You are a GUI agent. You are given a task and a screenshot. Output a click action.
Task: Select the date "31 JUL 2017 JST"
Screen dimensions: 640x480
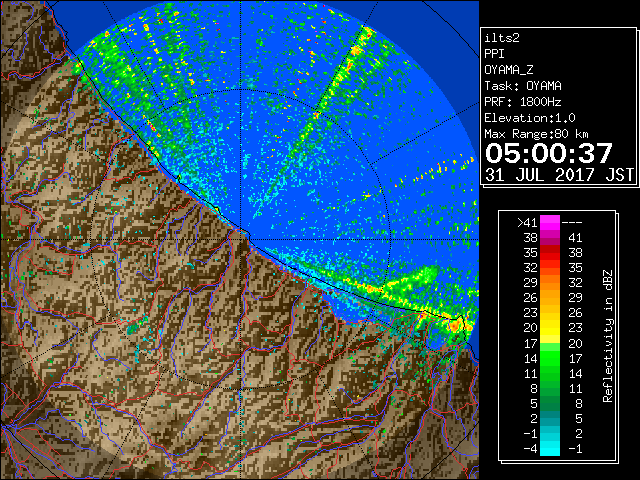click(559, 175)
